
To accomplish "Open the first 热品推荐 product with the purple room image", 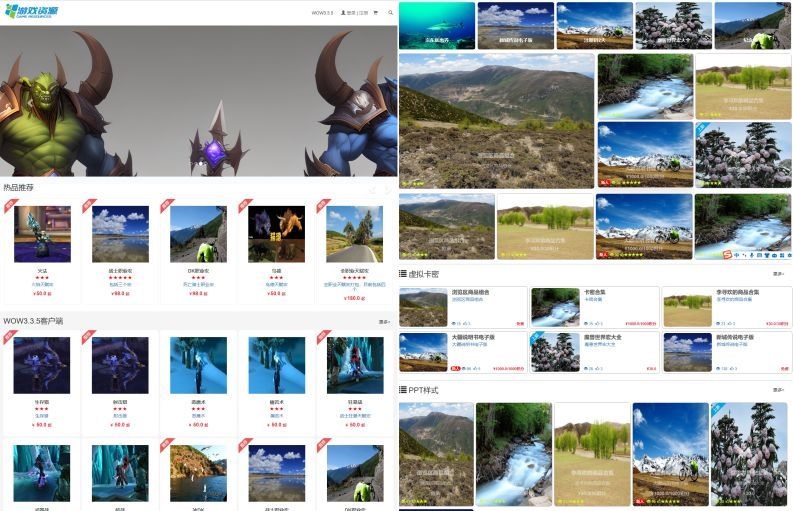I will click(x=42, y=234).
